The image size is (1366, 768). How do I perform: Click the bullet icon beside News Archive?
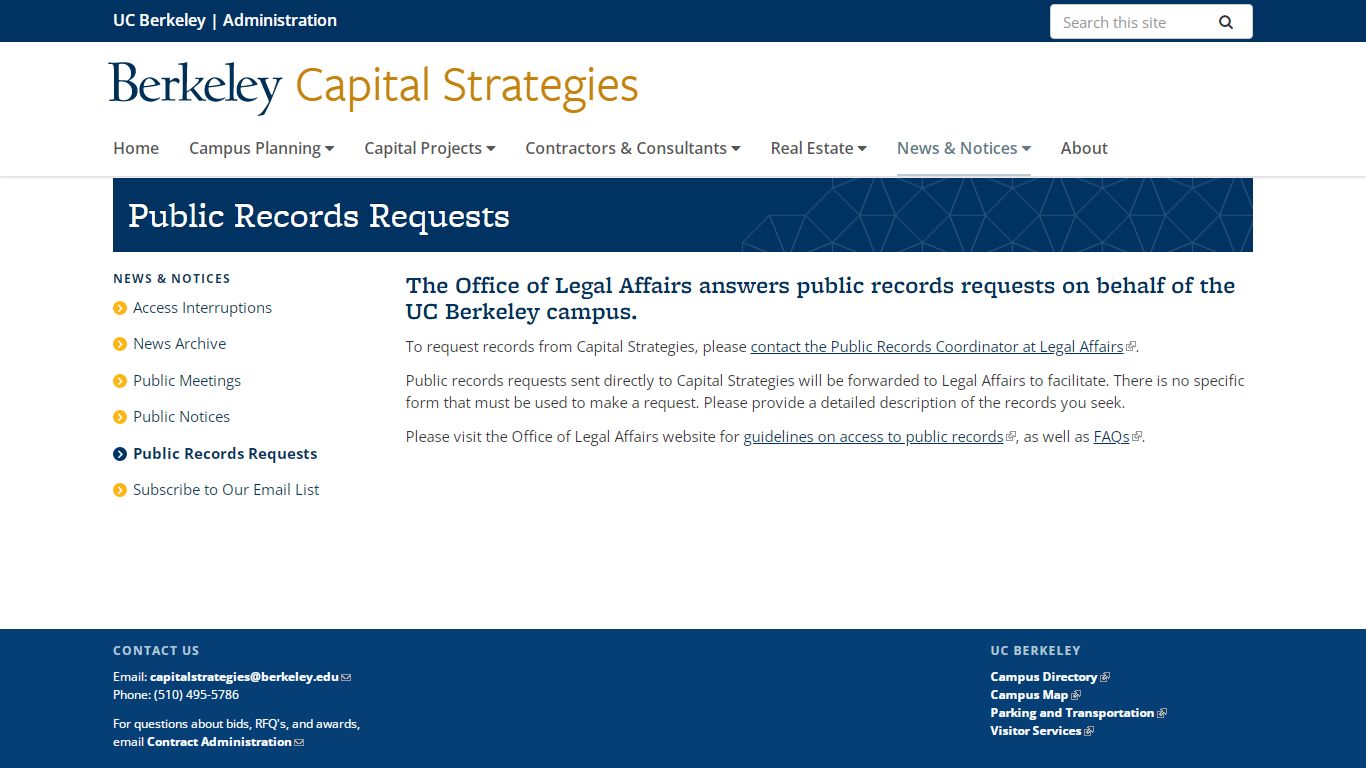pos(120,344)
